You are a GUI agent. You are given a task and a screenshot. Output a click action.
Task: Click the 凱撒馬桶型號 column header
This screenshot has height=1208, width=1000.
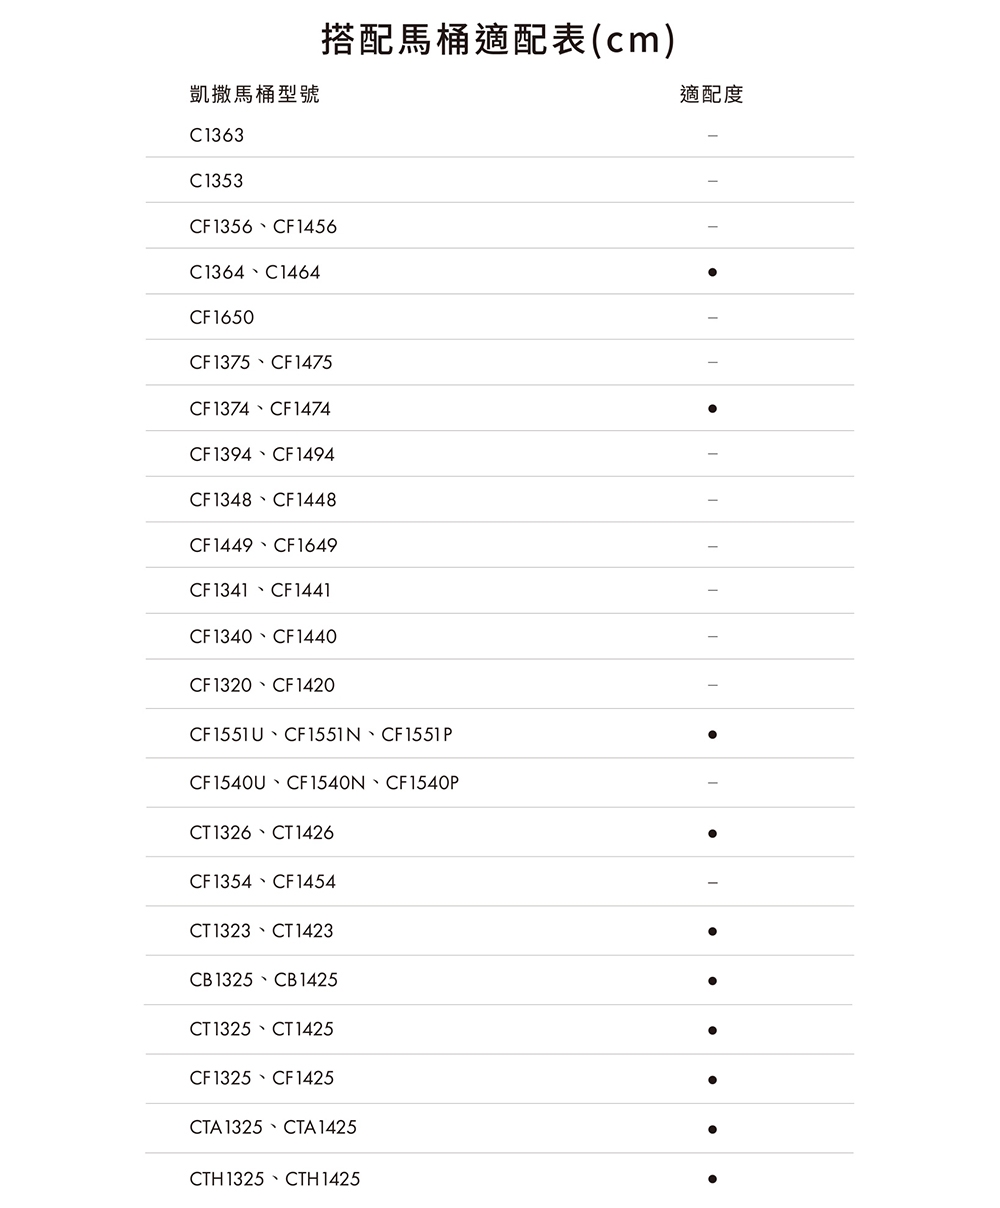tap(255, 95)
